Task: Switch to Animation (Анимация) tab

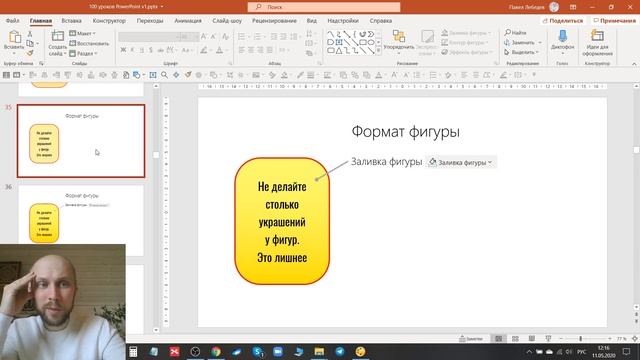Action: (188, 20)
